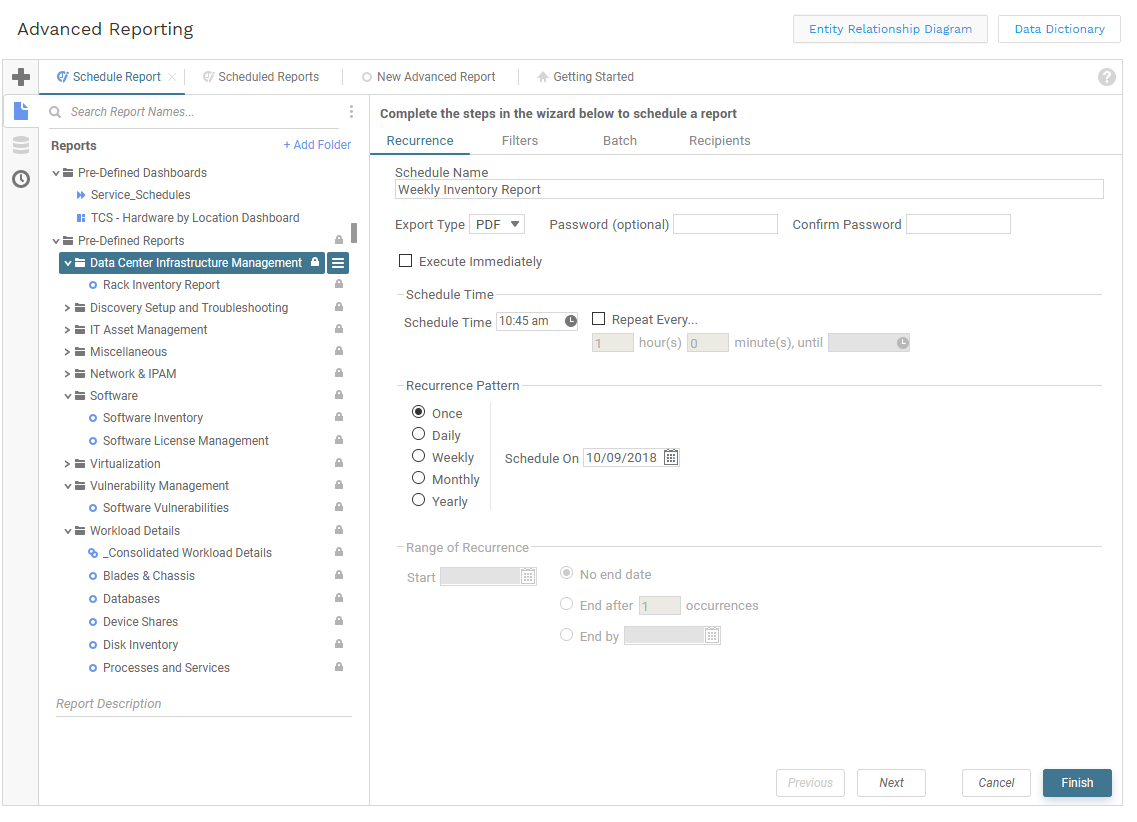Open the Export Type PDF dropdown
The height and width of the screenshot is (822, 1137).
pyautogui.click(x=497, y=225)
